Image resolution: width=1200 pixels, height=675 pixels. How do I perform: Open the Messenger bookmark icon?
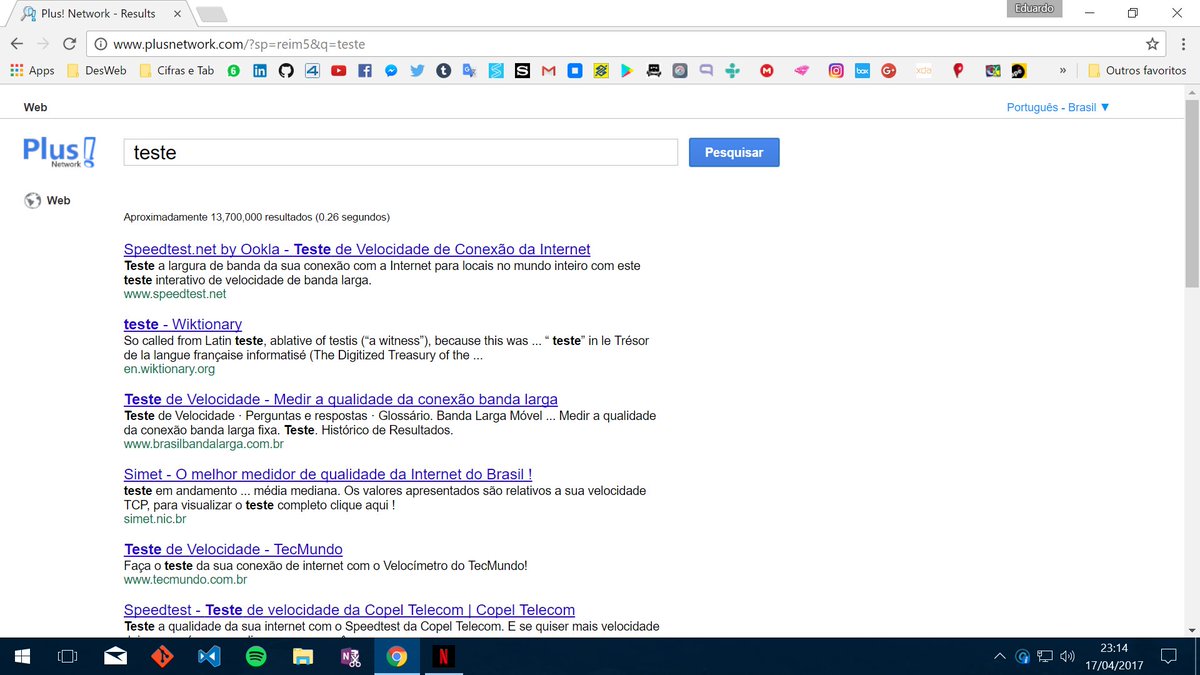coord(391,71)
